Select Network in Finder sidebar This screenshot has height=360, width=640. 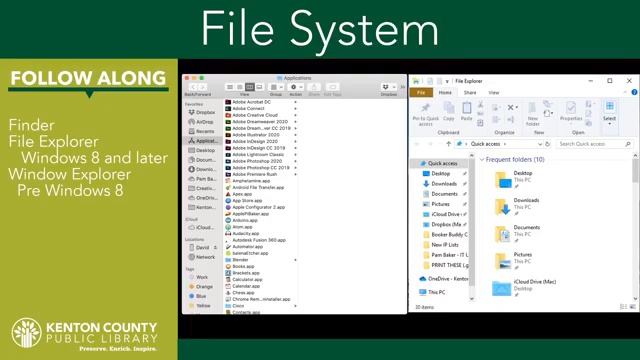click(x=202, y=257)
